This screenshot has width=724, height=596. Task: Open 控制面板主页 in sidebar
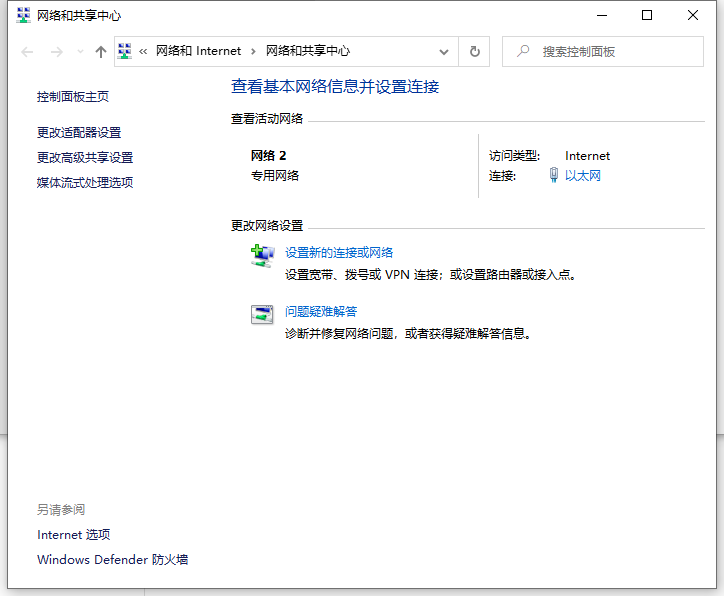73,97
